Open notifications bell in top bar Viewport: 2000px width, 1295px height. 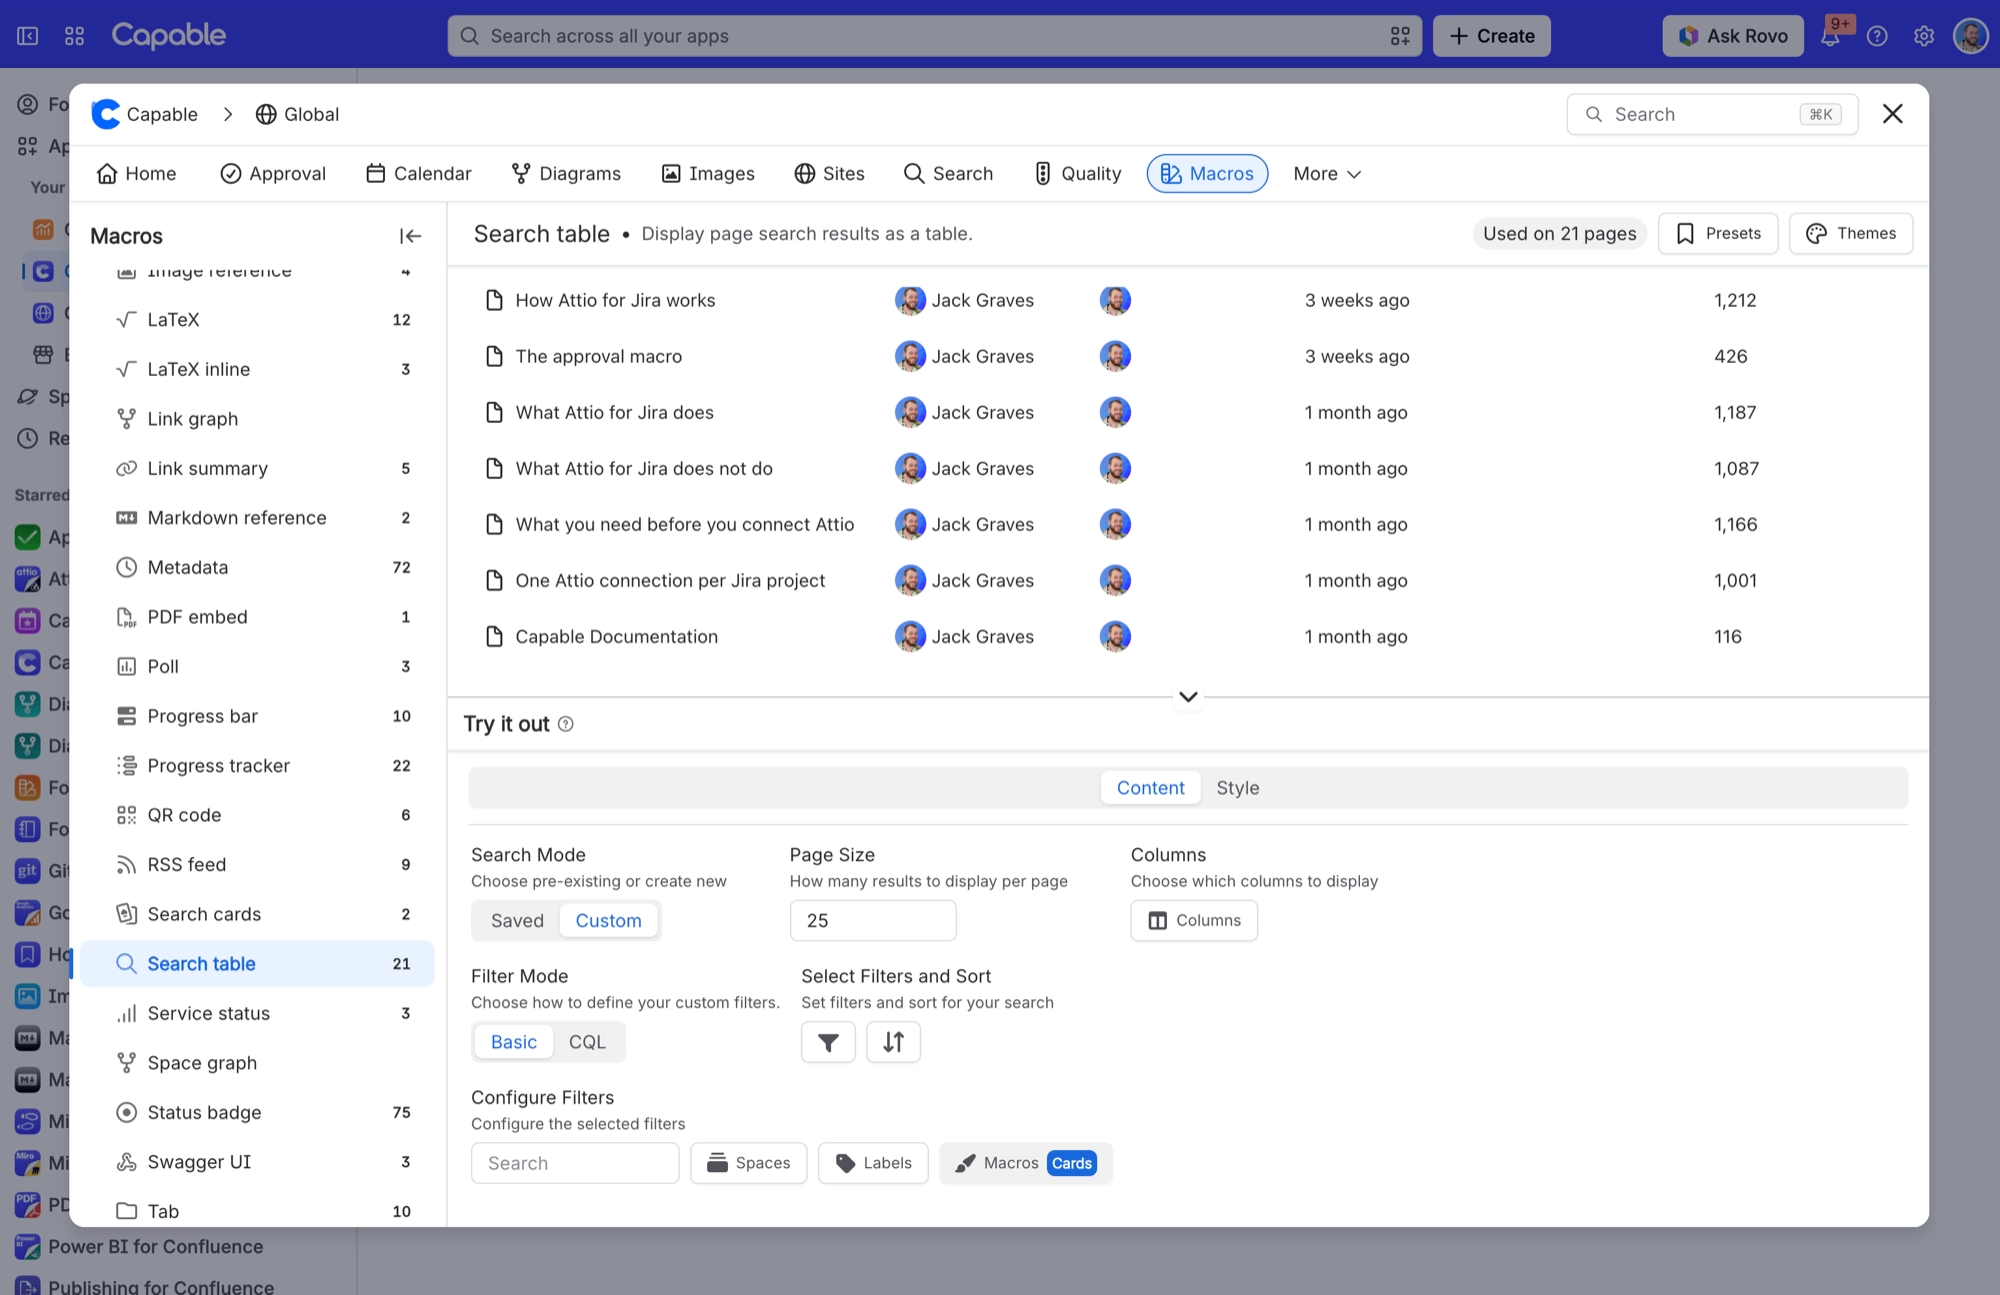1830,36
